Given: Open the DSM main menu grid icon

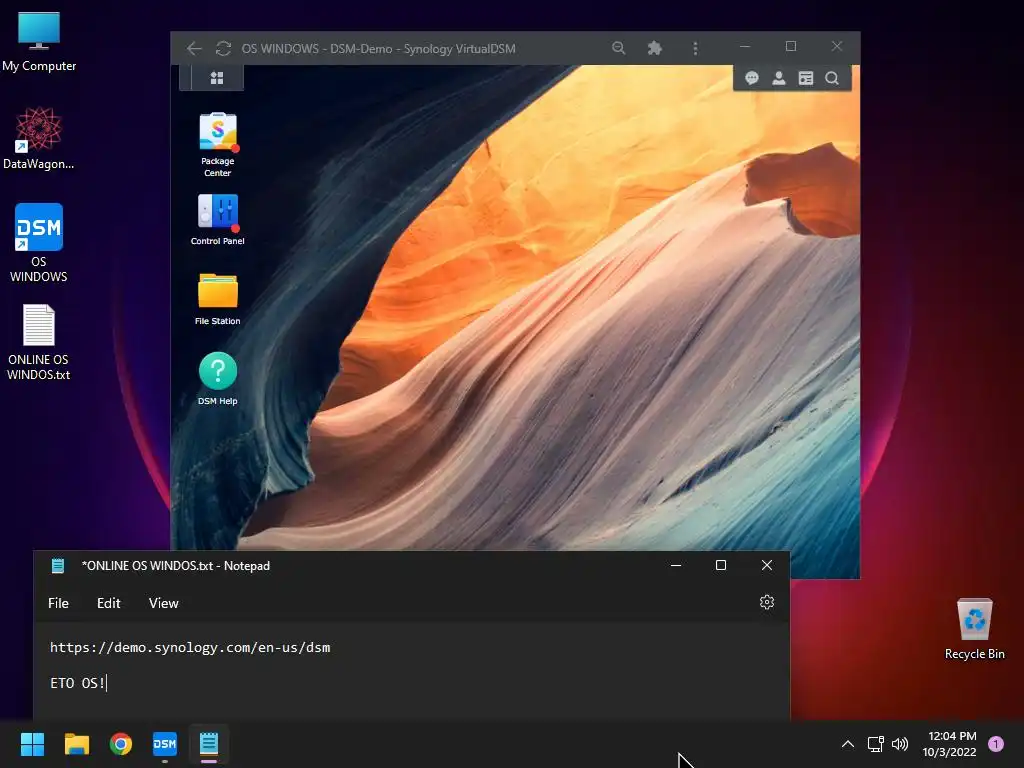Looking at the screenshot, I should [217, 78].
